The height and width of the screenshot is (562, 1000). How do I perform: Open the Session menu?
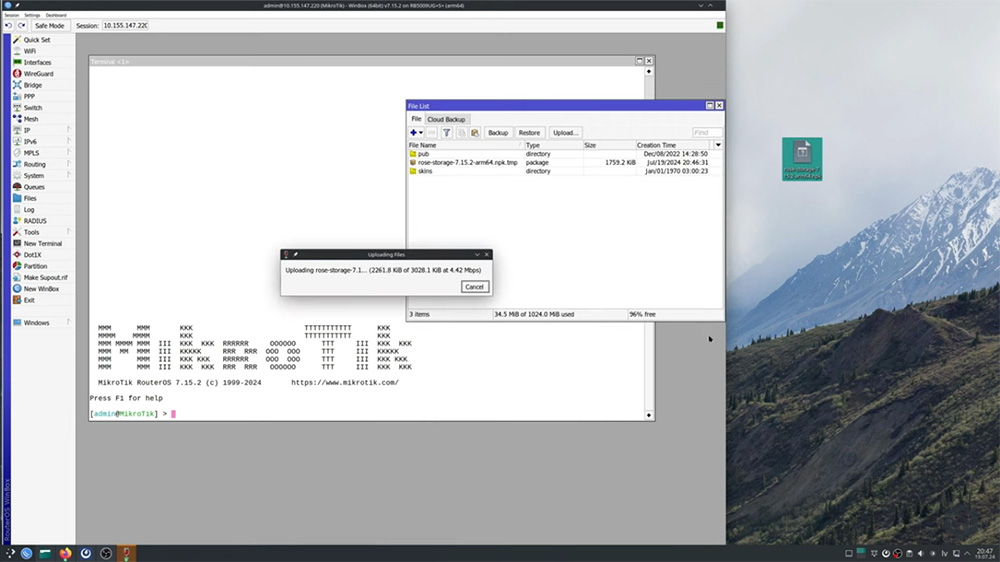11,15
